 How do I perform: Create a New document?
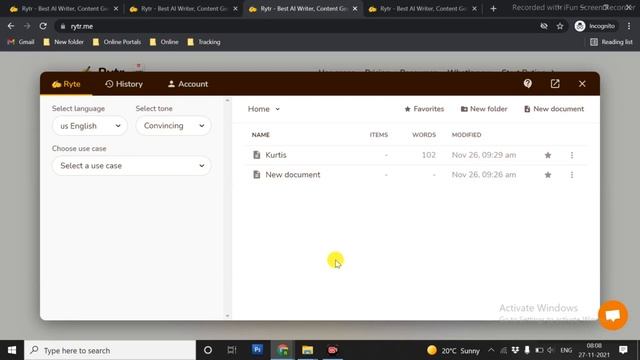(x=554, y=109)
